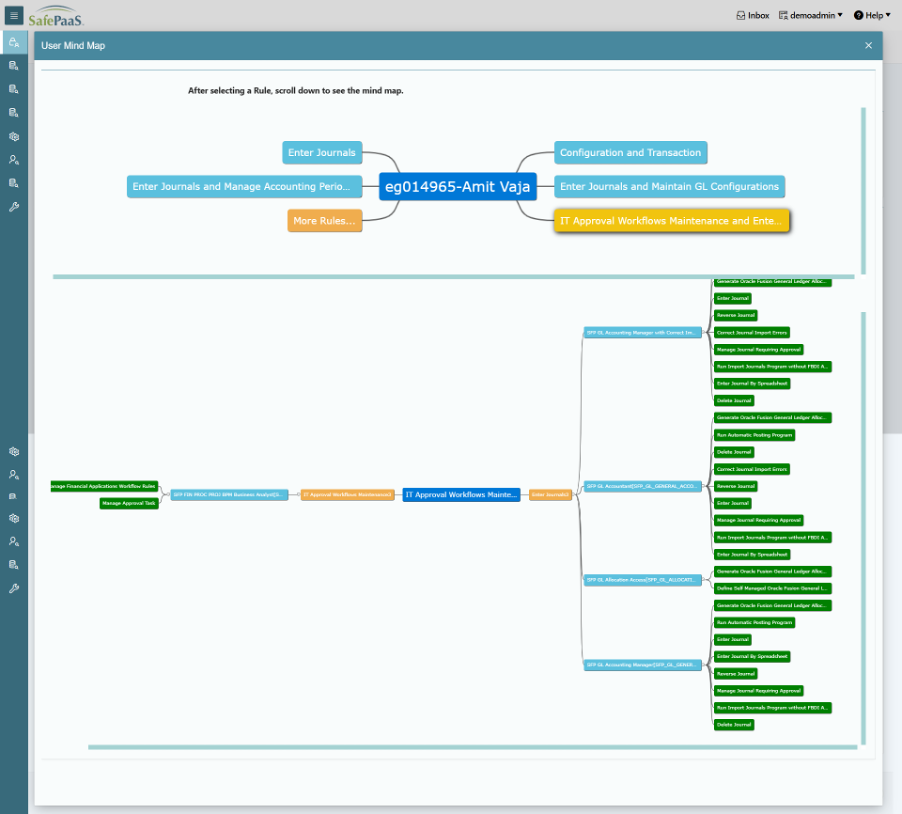Screen dimensions: 902x814
Task: Select the SFP GL Allocation Access role node
Action: [x=641, y=579]
